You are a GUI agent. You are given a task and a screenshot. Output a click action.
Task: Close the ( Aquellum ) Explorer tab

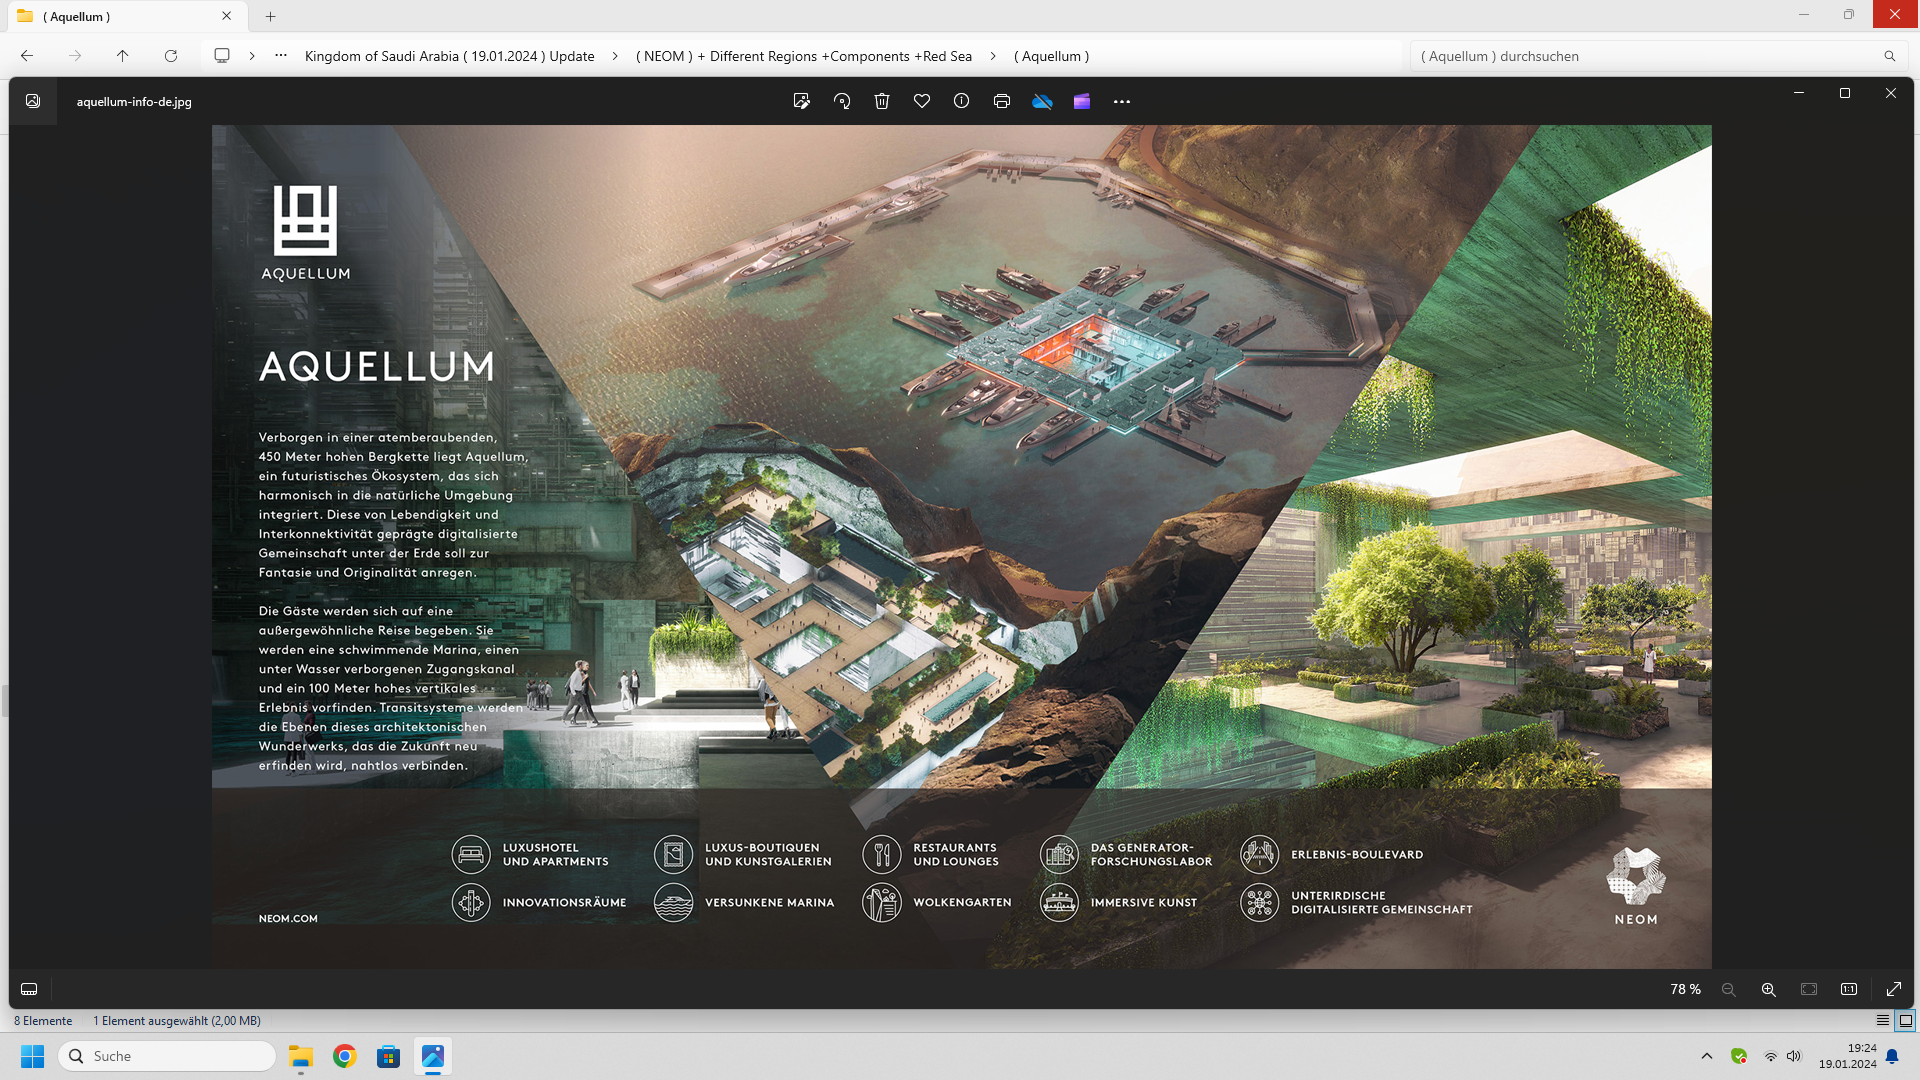click(226, 16)
